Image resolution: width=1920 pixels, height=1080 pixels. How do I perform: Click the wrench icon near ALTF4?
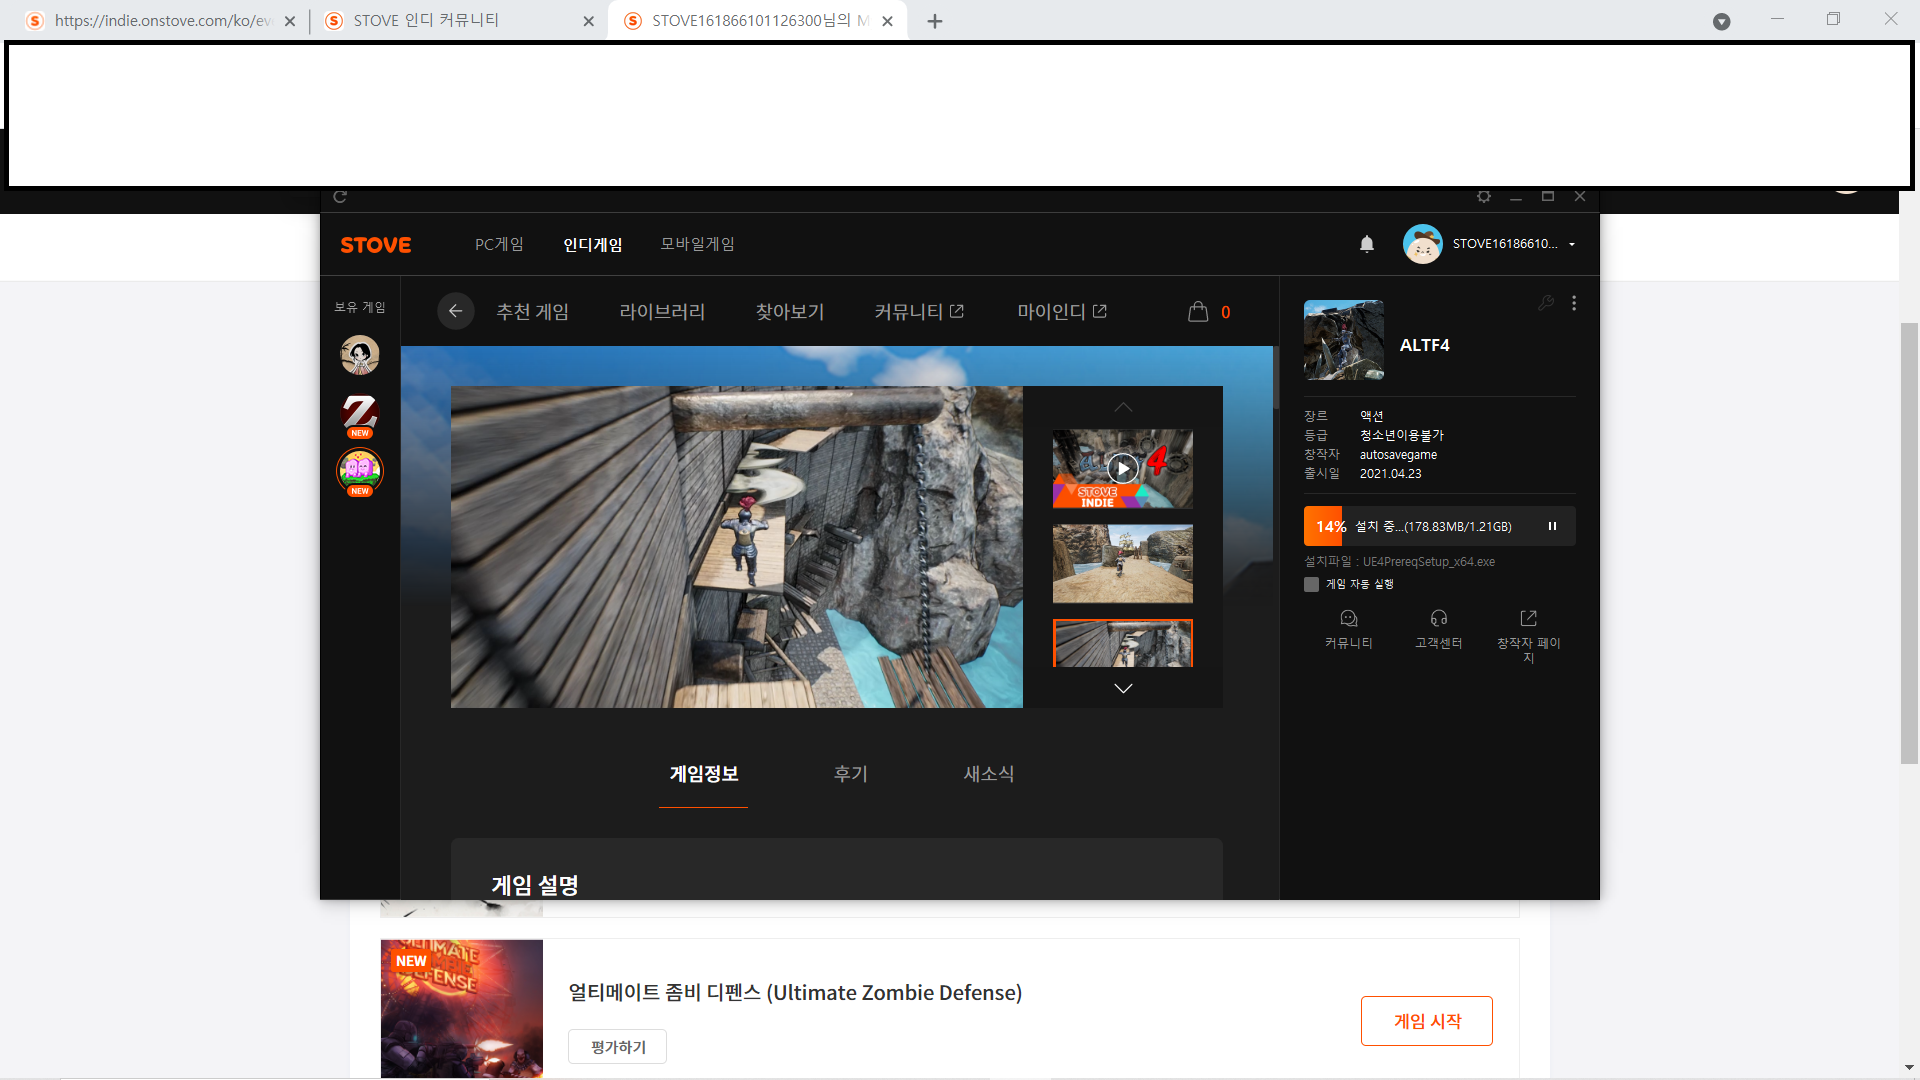(1546, 303)
